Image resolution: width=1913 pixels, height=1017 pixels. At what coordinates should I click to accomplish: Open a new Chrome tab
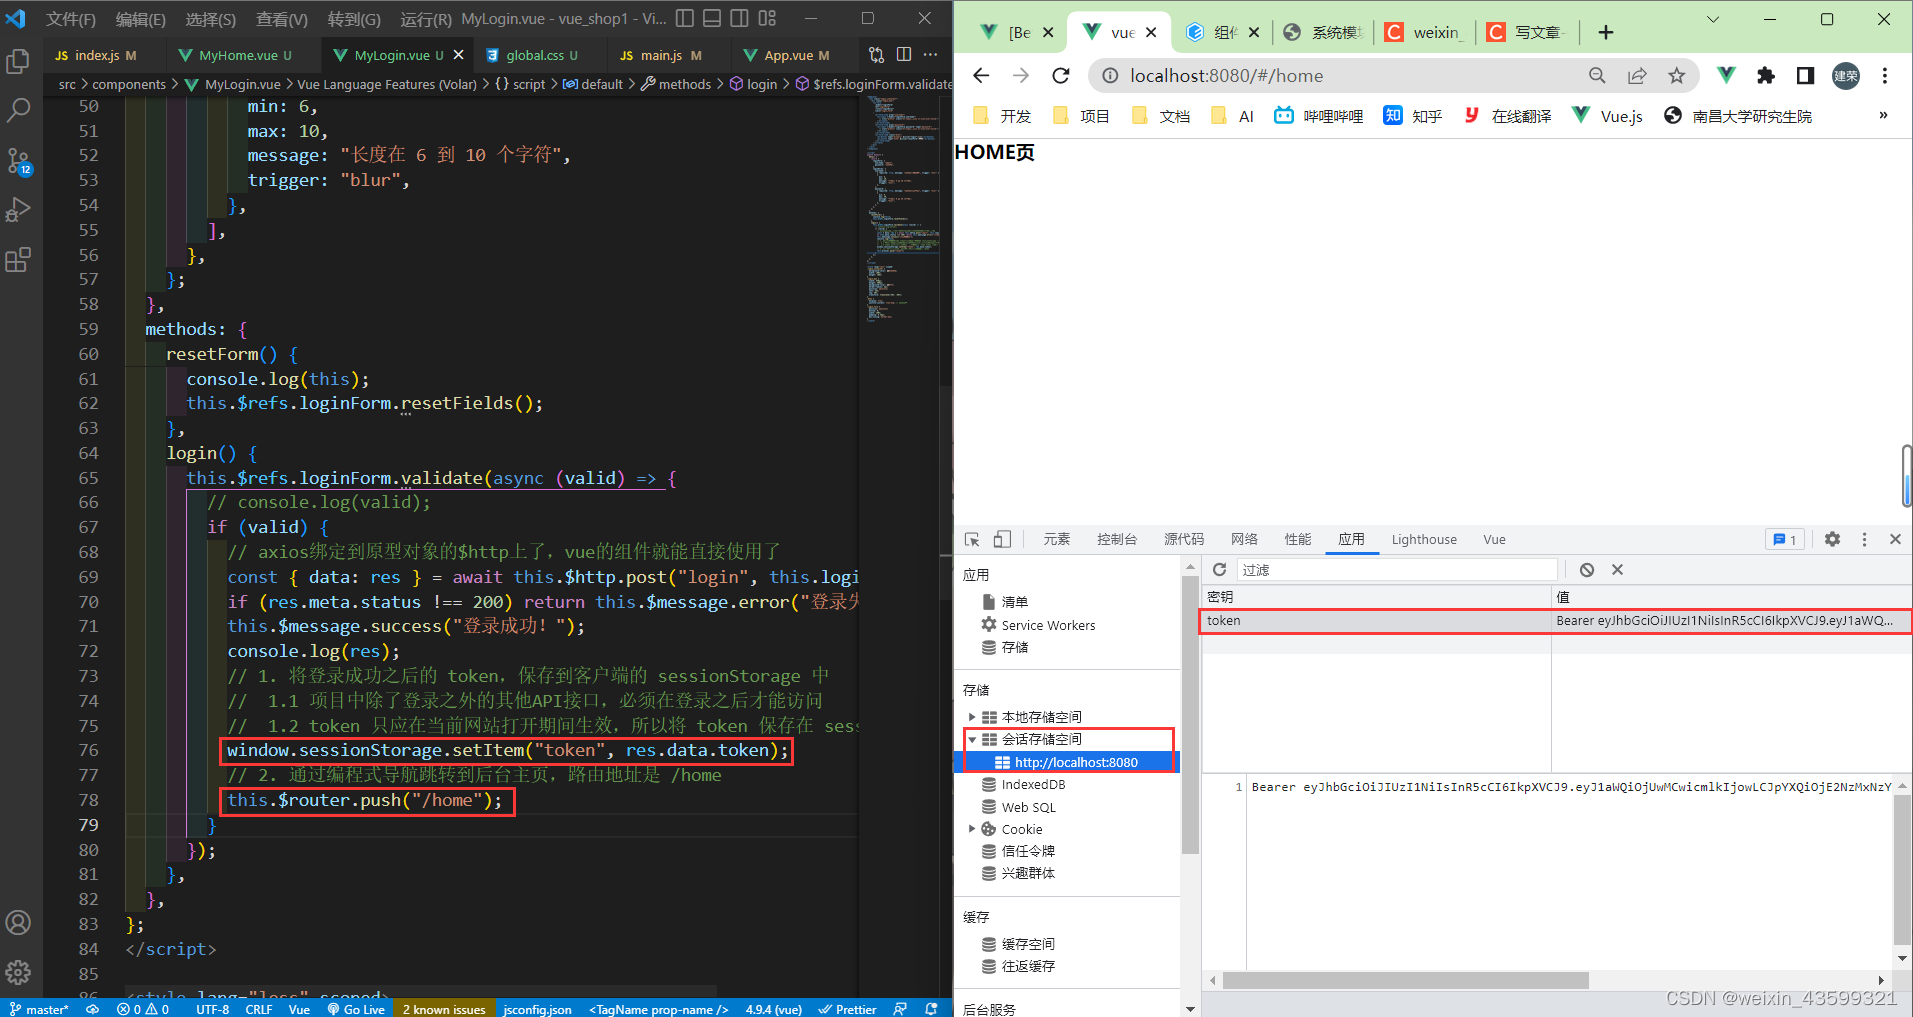click(x=1606, y=33)
